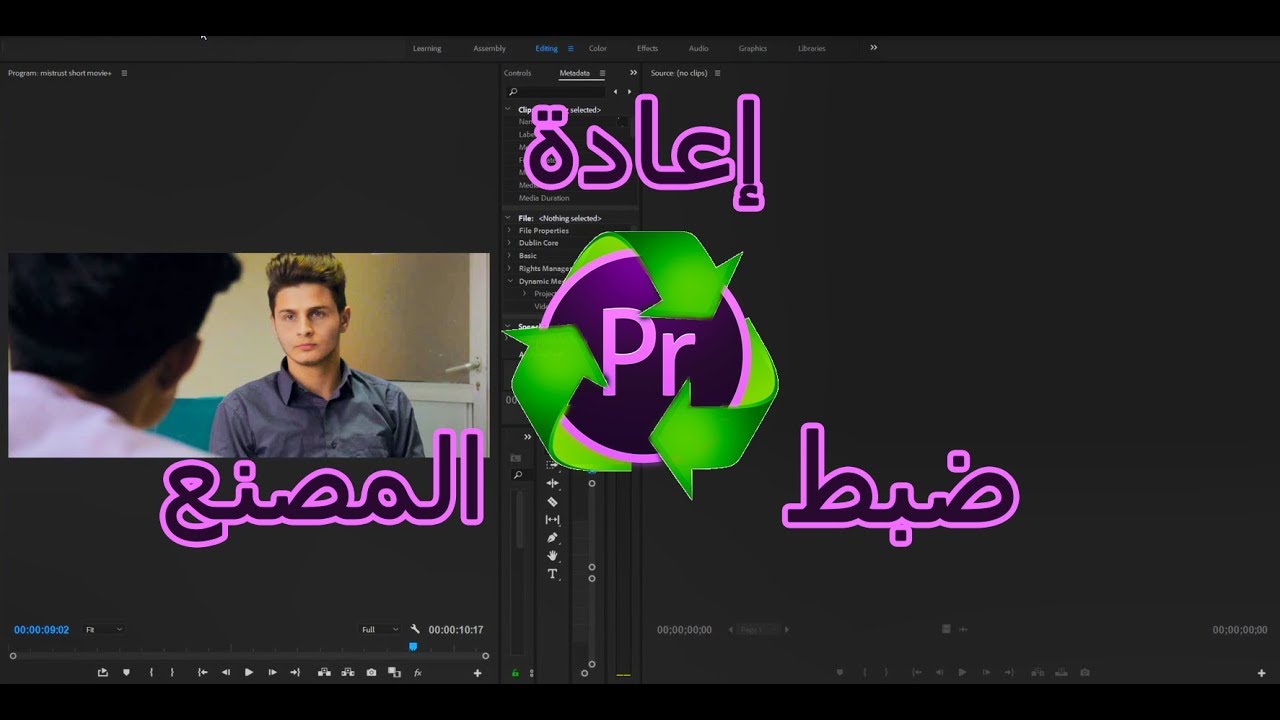Open the Fit zoom level dropdown

[x=104, y=629]
